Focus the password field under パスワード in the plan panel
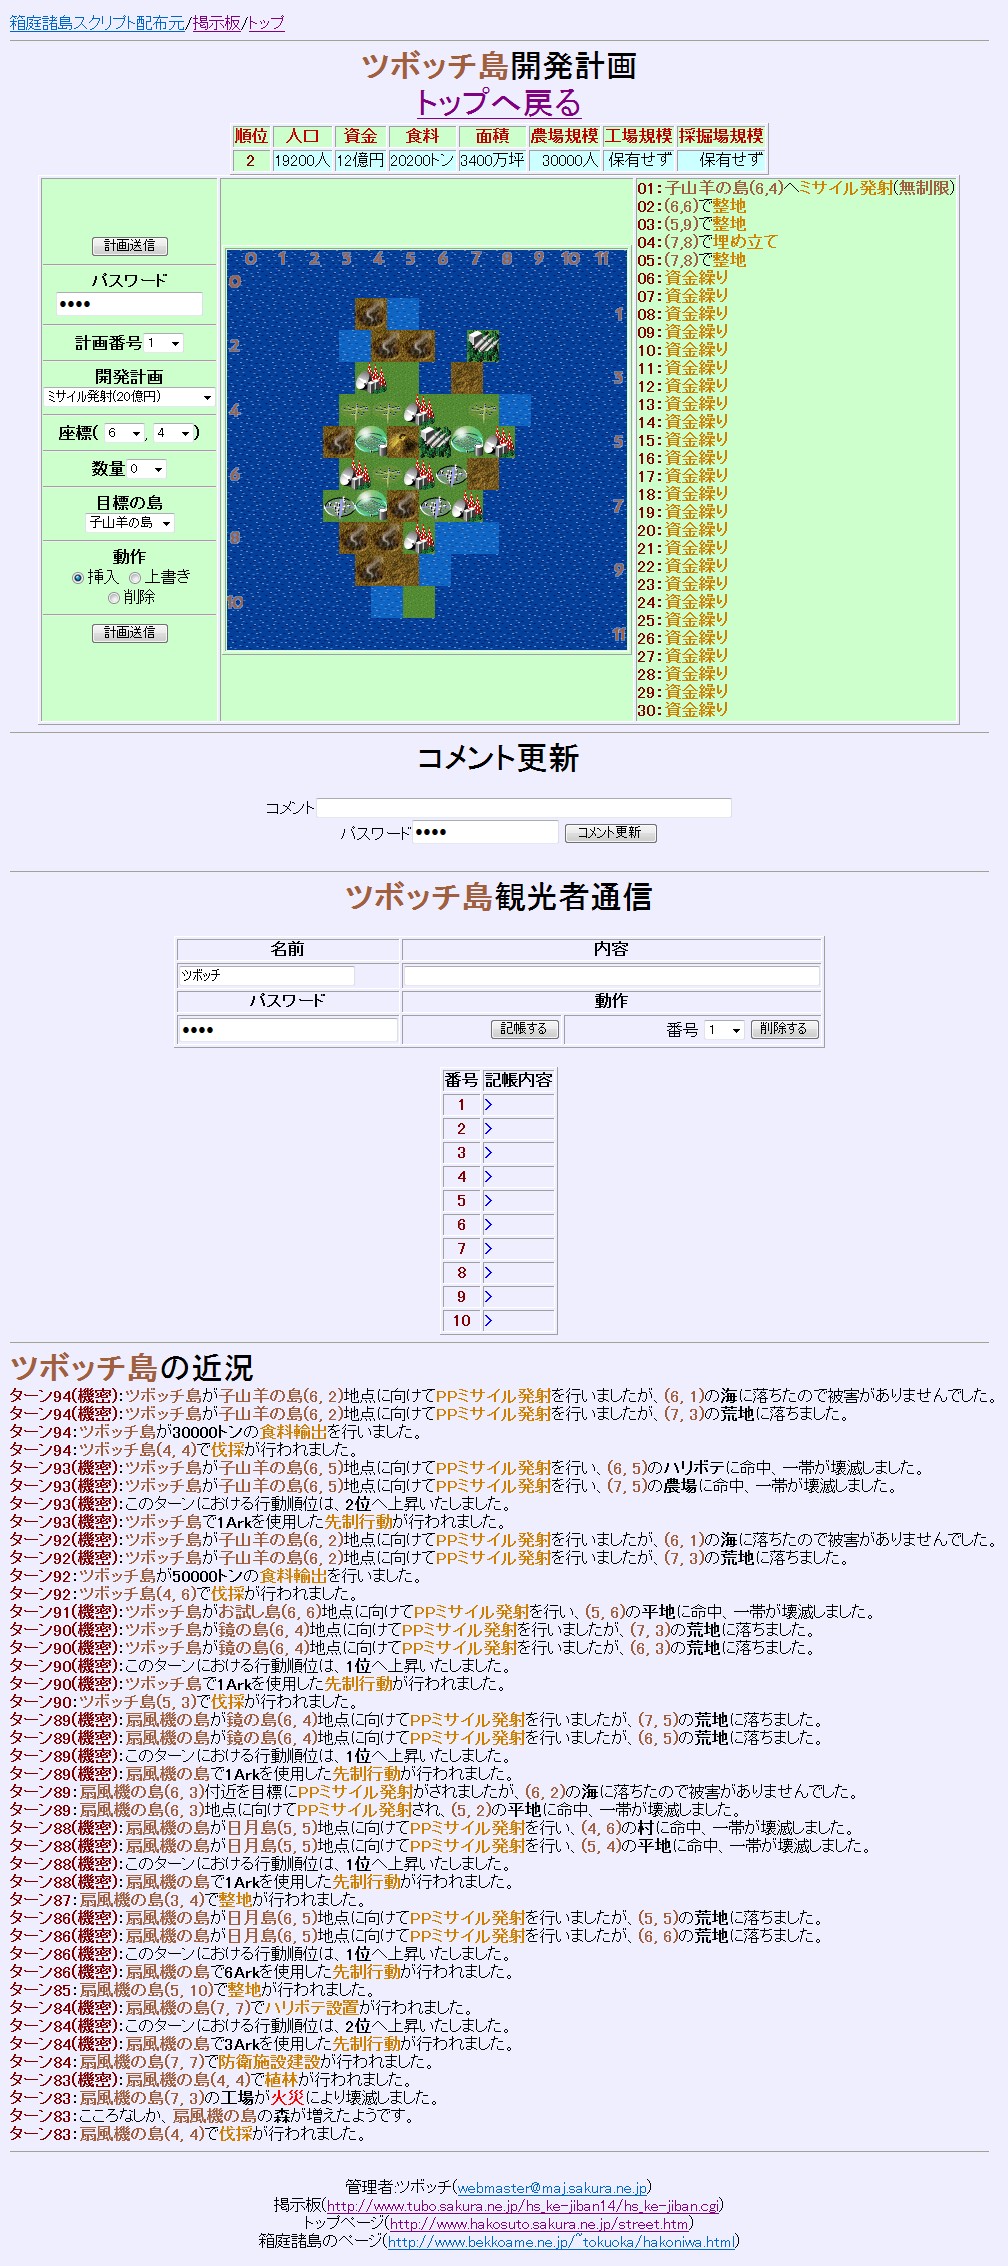This screenshot has width=1008, height=2266. pyautogui.click(x=129, y=304)
